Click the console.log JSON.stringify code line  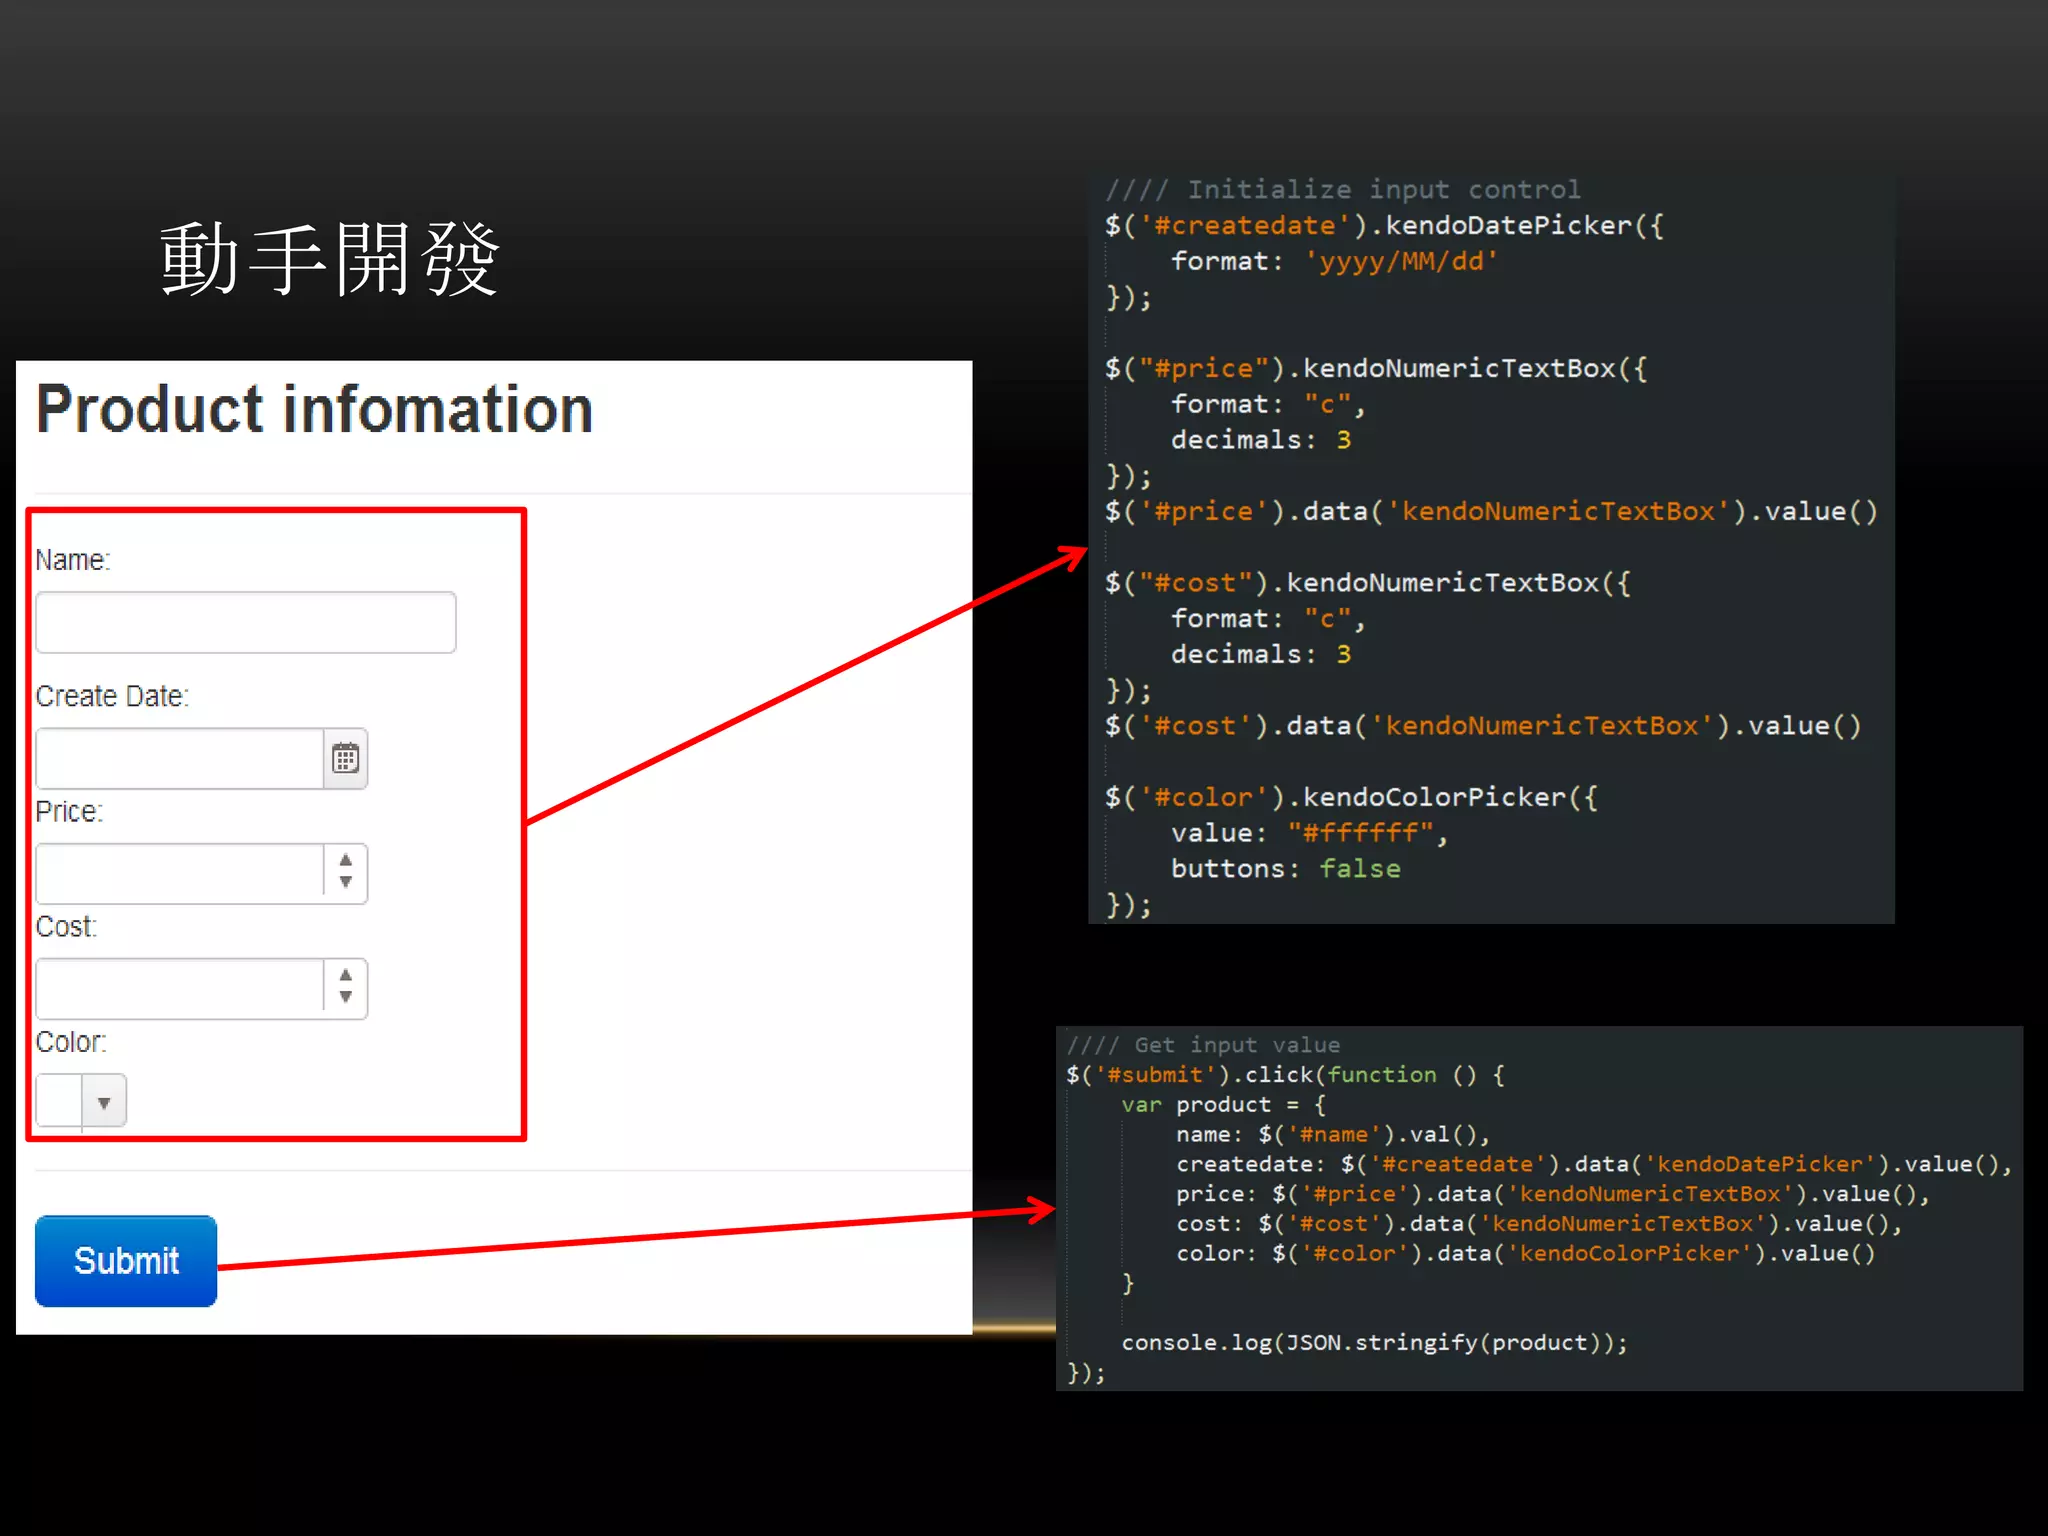tap(1374, 1342)
